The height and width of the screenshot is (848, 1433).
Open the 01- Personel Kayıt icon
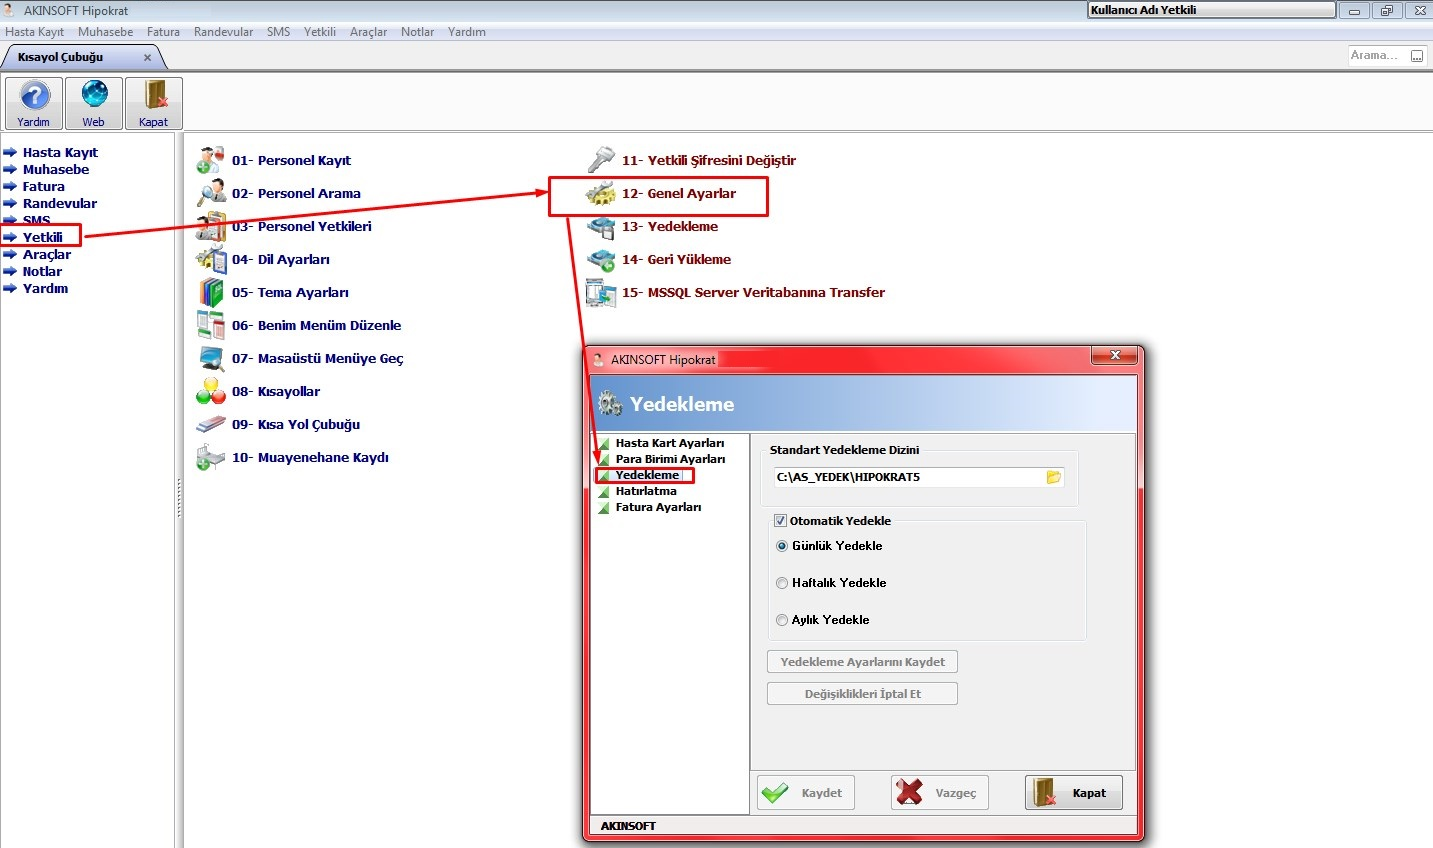click(210, 160)
